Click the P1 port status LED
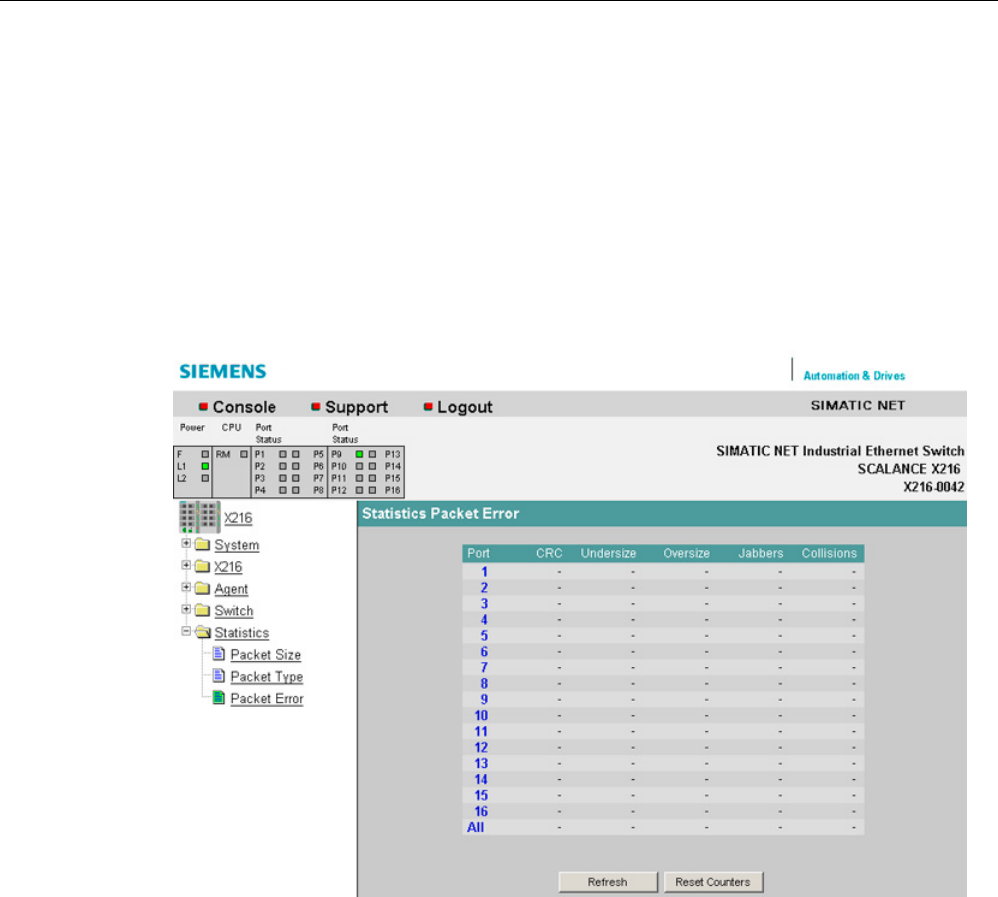This screenshot has height=897, width=998. (283, 454)
